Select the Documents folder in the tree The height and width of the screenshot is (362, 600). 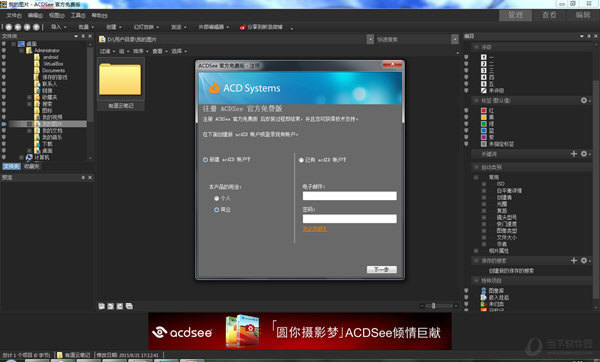pos(53,70)
